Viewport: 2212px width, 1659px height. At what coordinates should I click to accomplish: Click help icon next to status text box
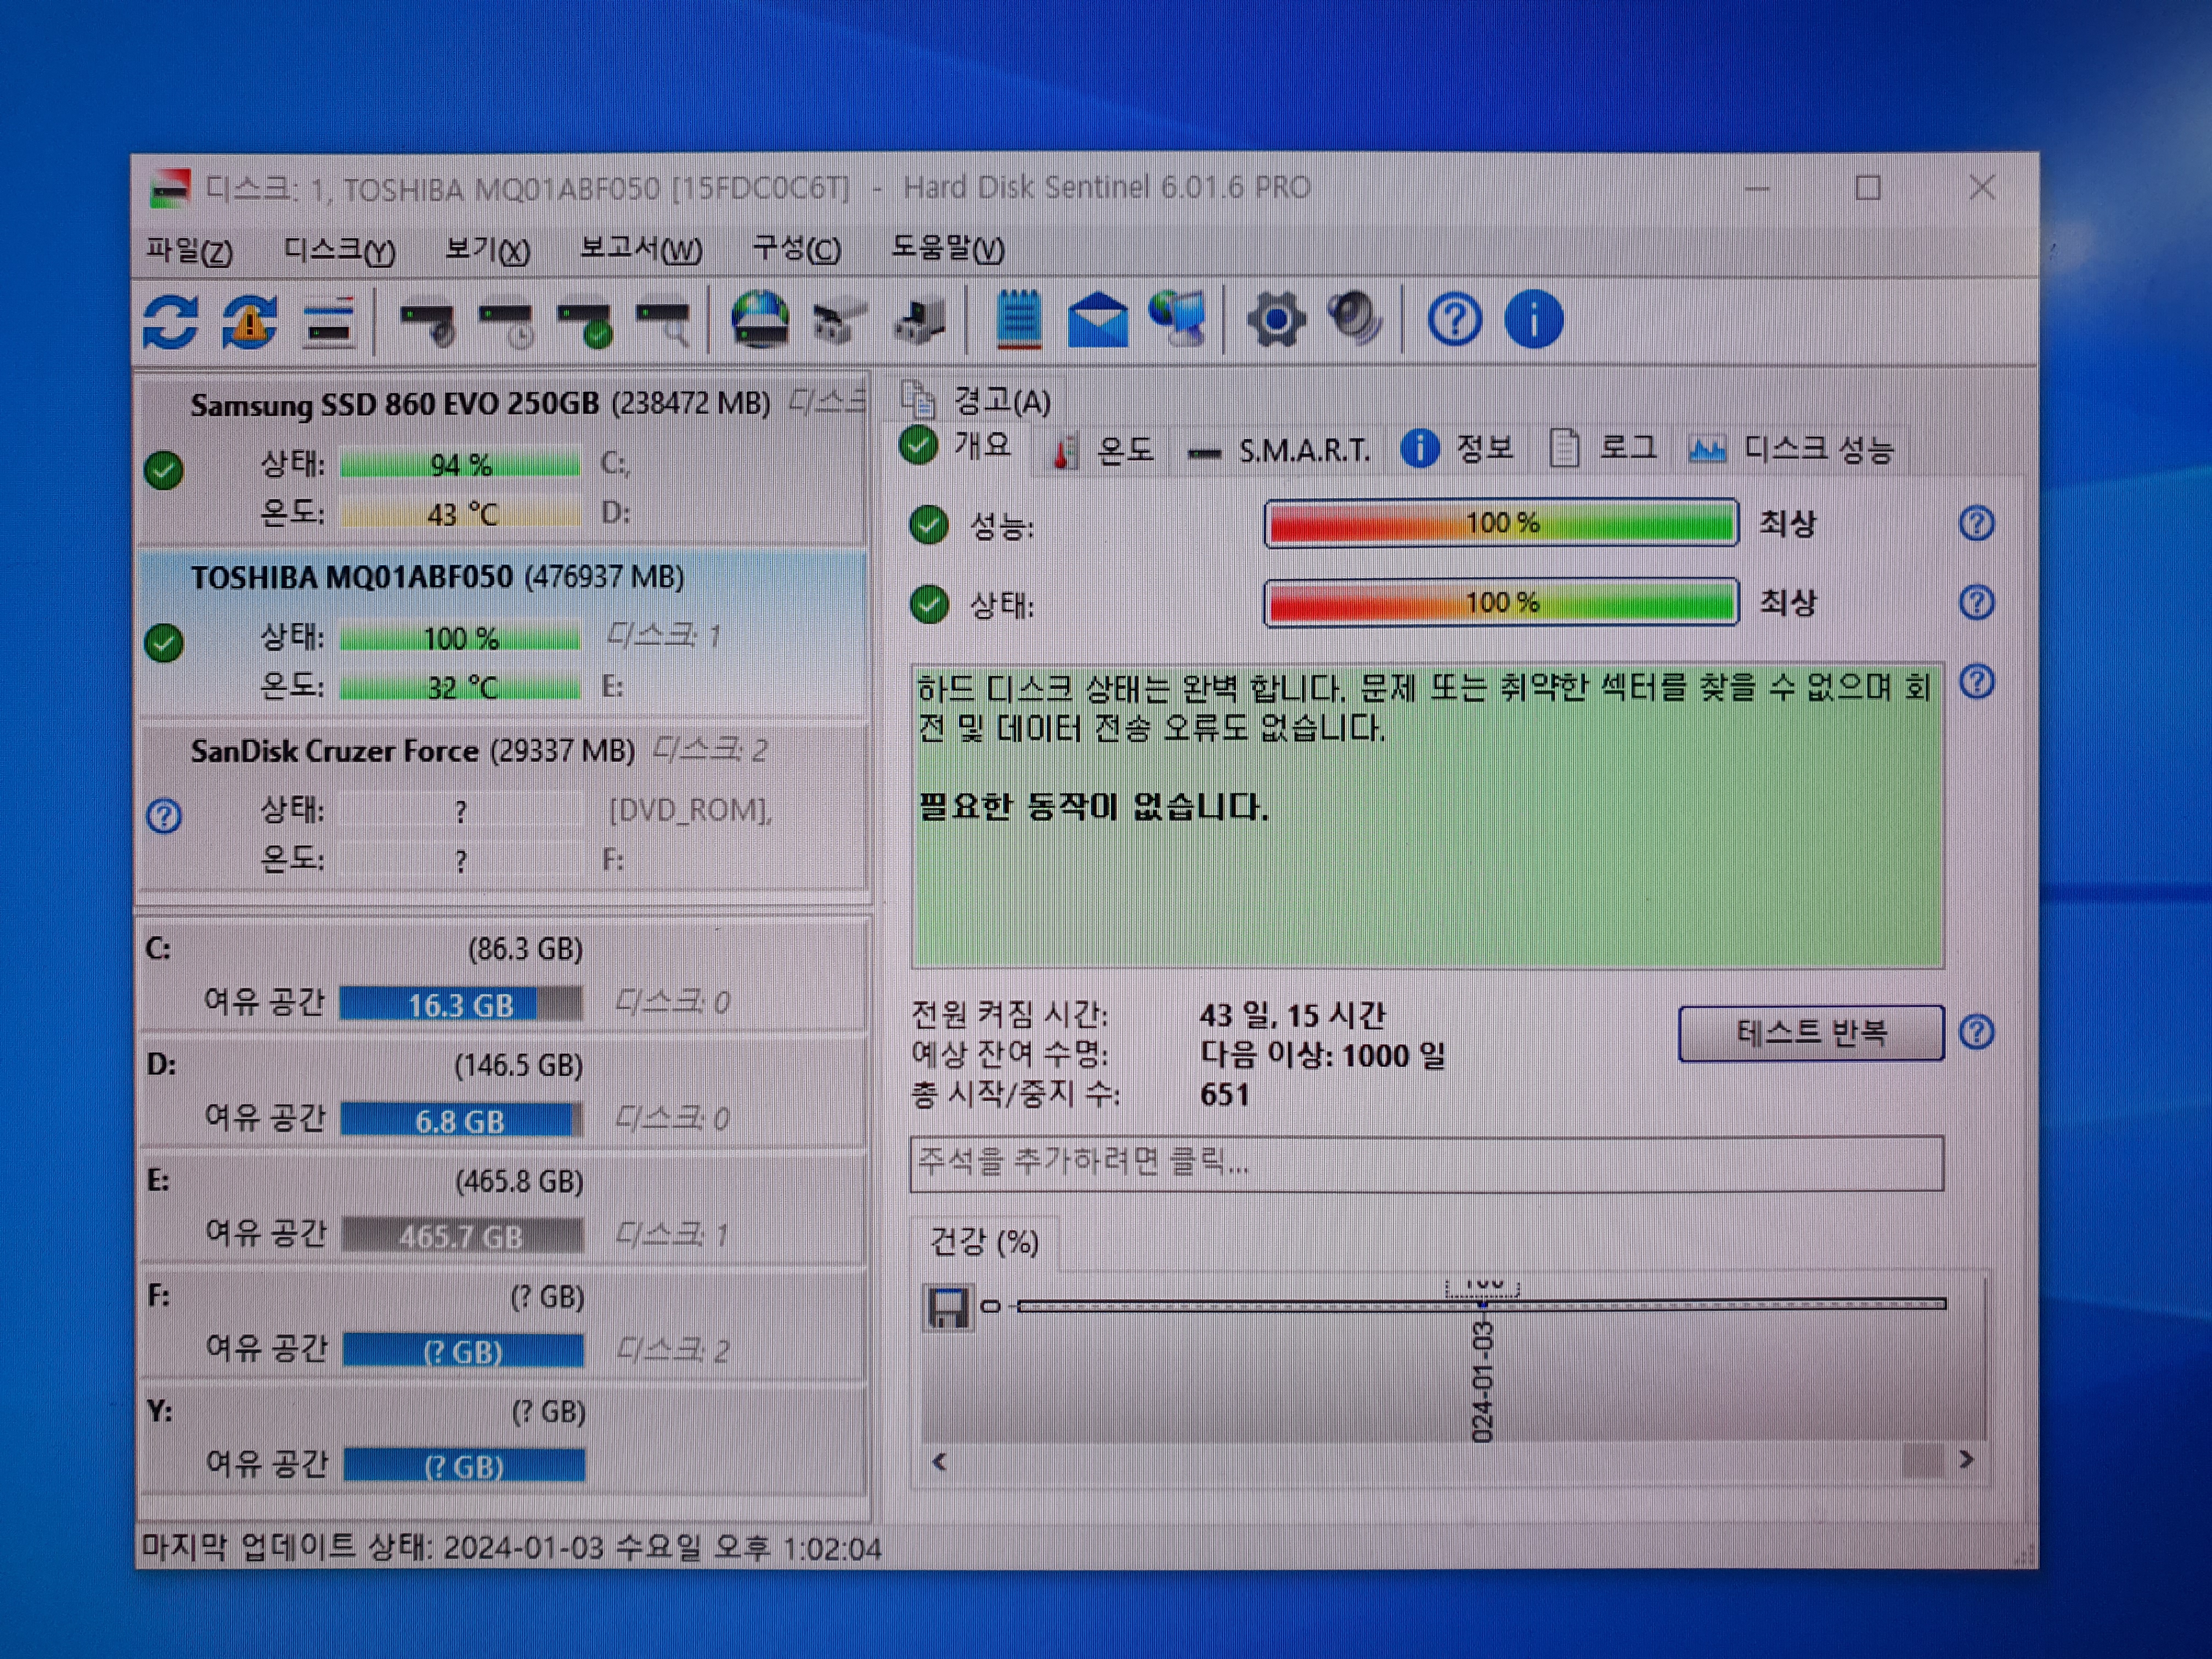tap(1976, 682)
